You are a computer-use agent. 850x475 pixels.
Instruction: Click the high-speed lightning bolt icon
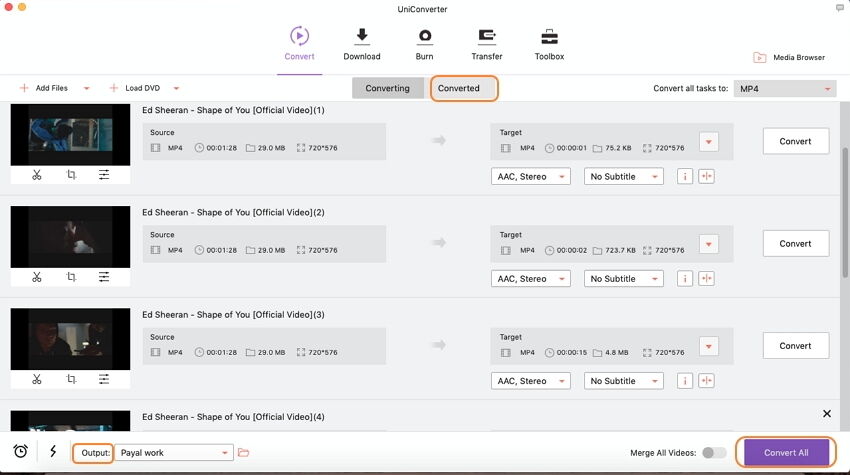(53, 451)
